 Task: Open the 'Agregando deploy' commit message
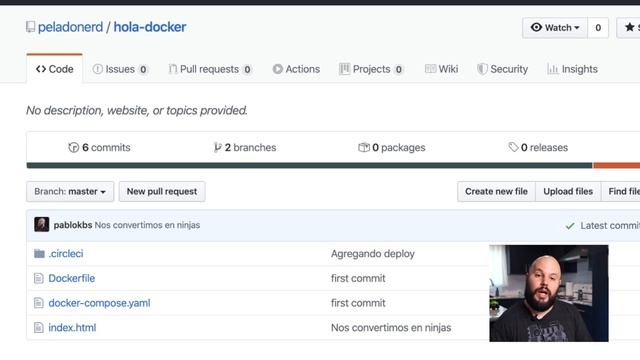pyautogui.click(x=373, y=253)
